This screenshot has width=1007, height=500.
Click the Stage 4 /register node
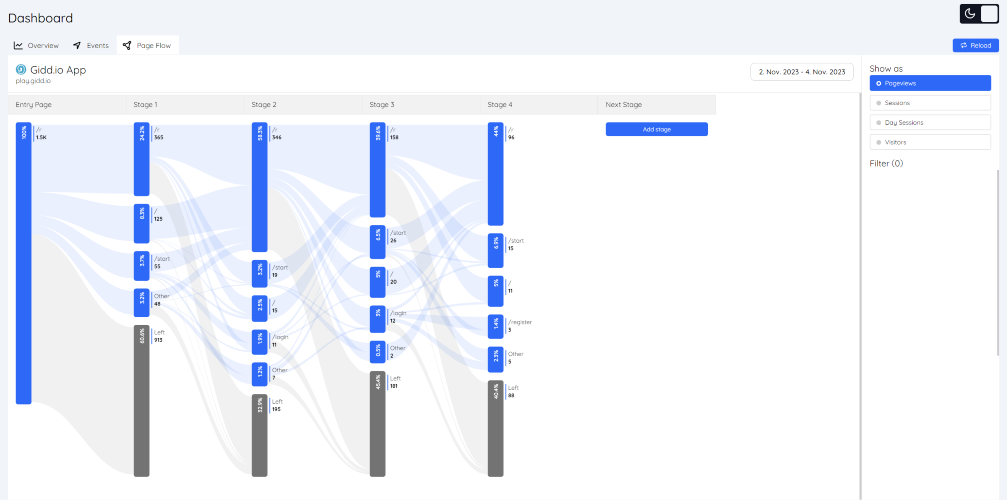pos(495,327)
